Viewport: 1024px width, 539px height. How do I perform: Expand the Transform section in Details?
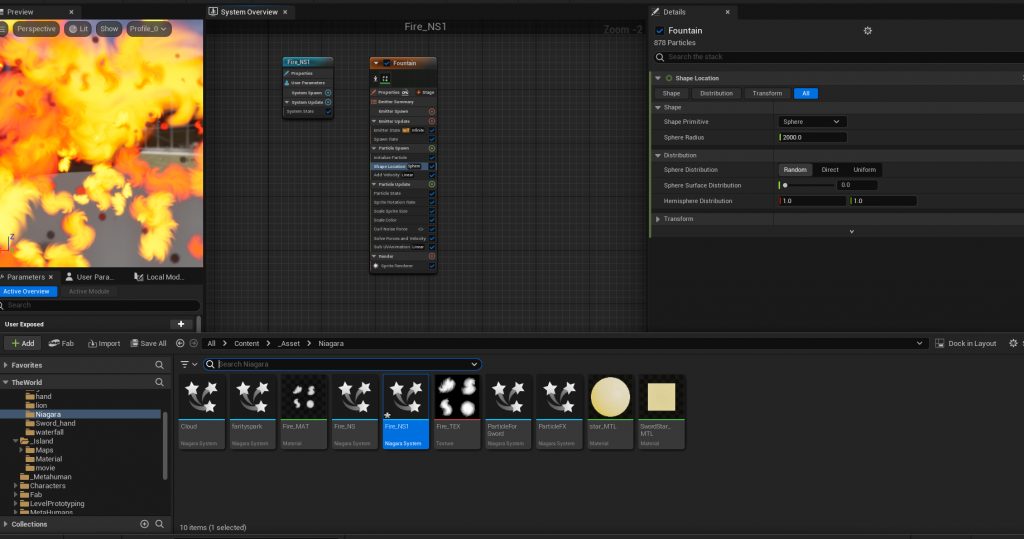(658, 218)
